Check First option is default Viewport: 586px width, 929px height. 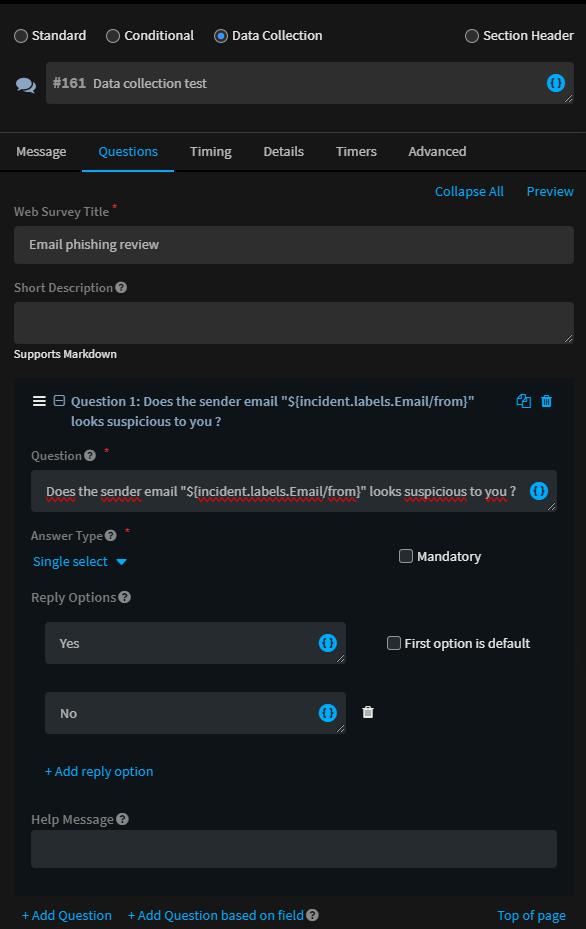coord(393,643)
